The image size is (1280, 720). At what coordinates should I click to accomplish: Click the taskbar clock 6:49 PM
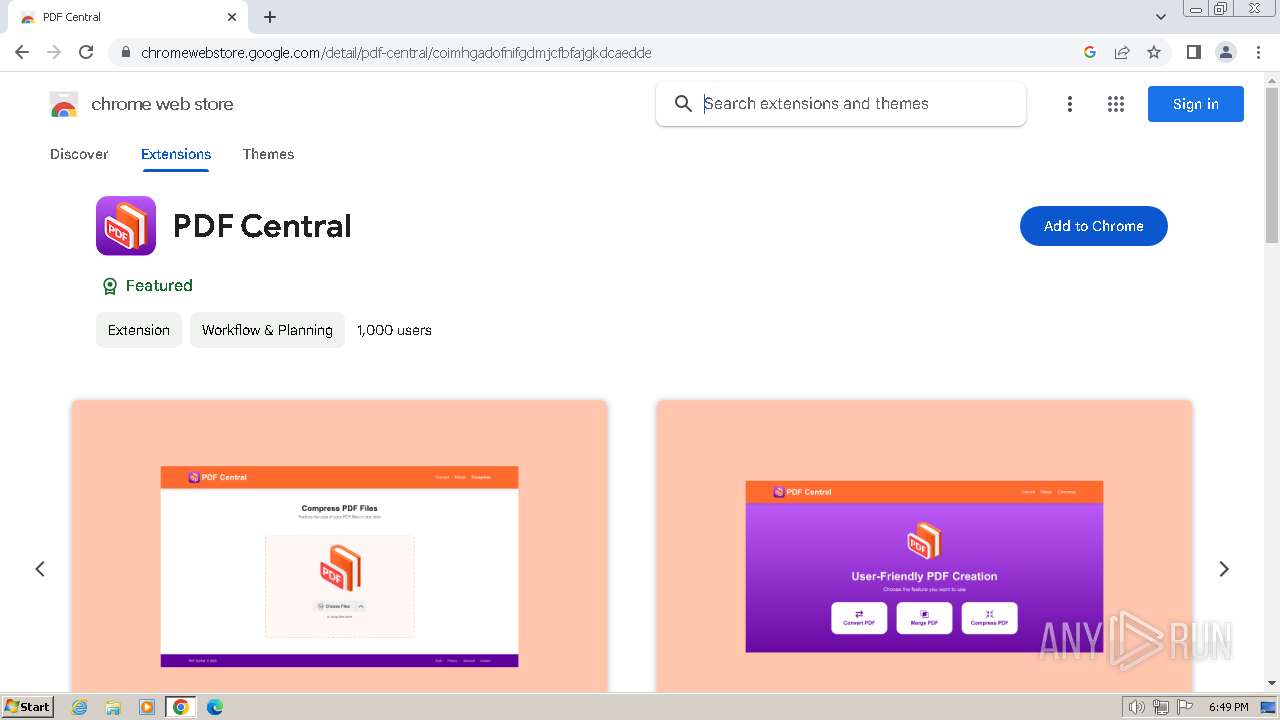pyautogui.click(x=1228, y=707)
